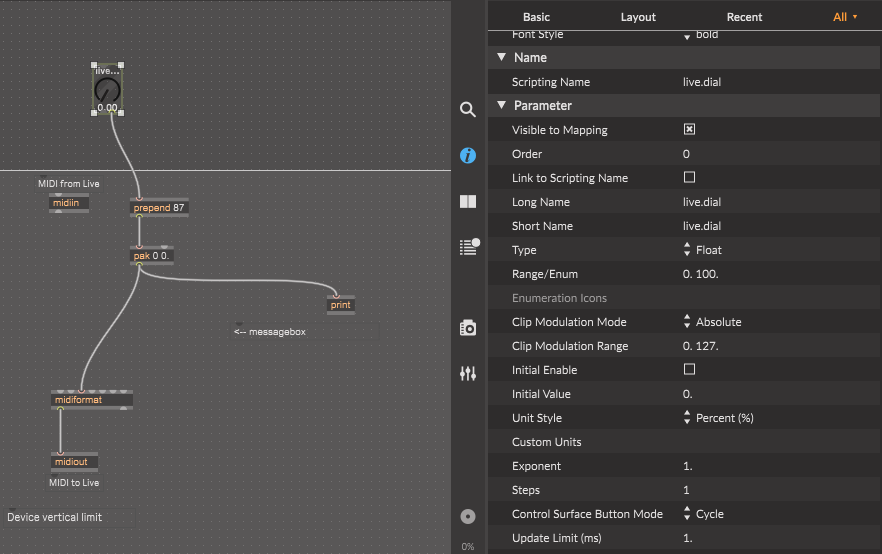The image size is (882, 554).
Task: Open the Max Console list icon
Action: (x=468, y=247)
